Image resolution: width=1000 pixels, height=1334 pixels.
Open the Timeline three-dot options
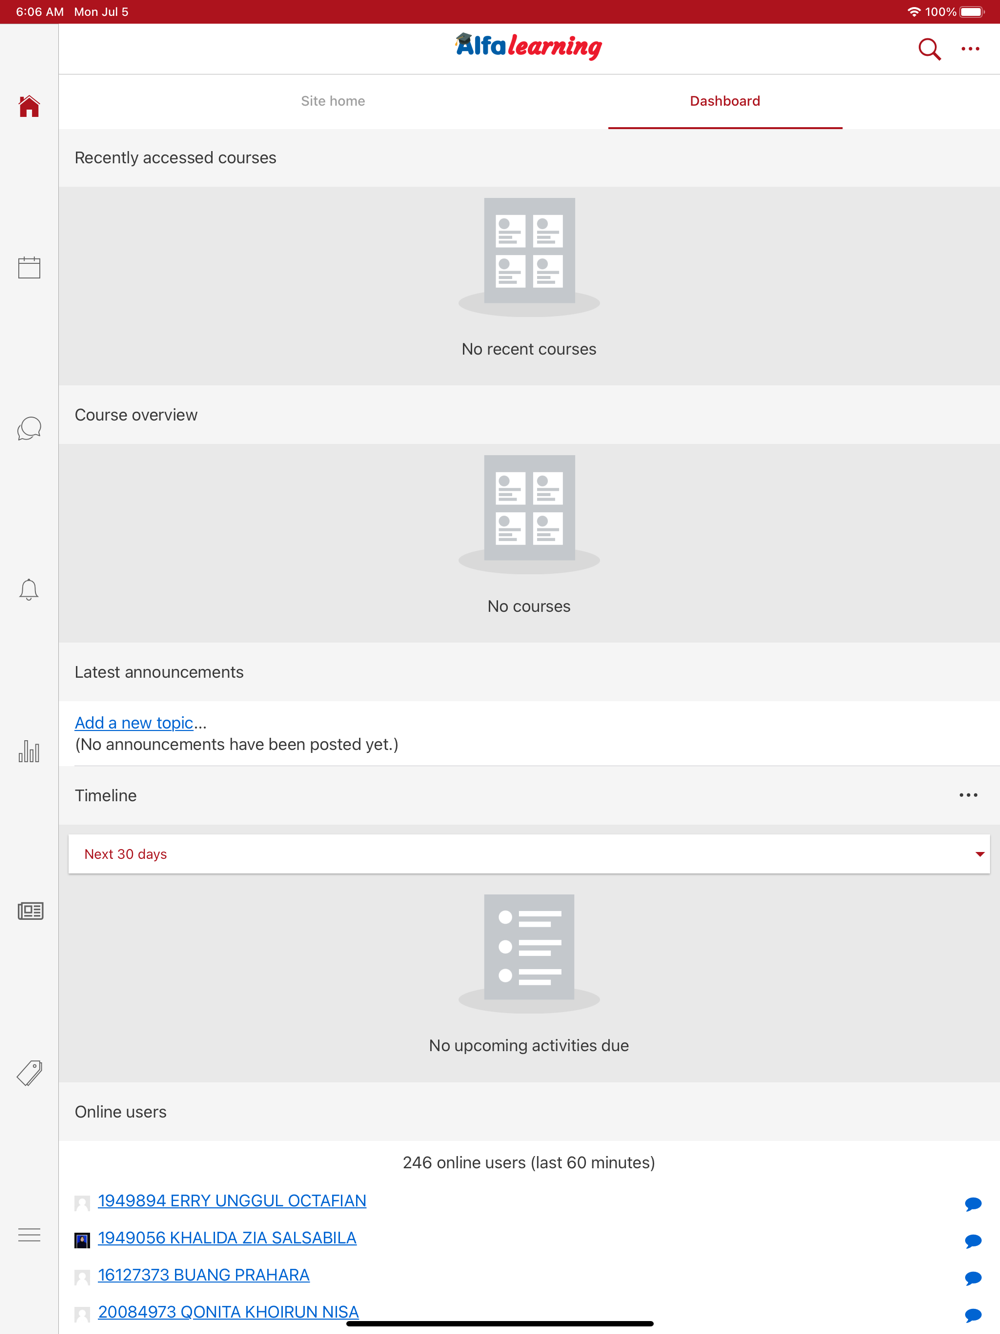968,795
